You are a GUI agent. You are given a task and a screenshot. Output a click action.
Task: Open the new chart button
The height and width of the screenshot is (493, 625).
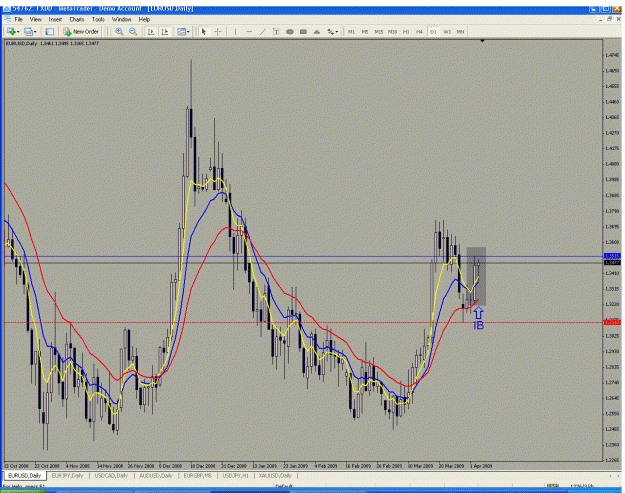11,32
